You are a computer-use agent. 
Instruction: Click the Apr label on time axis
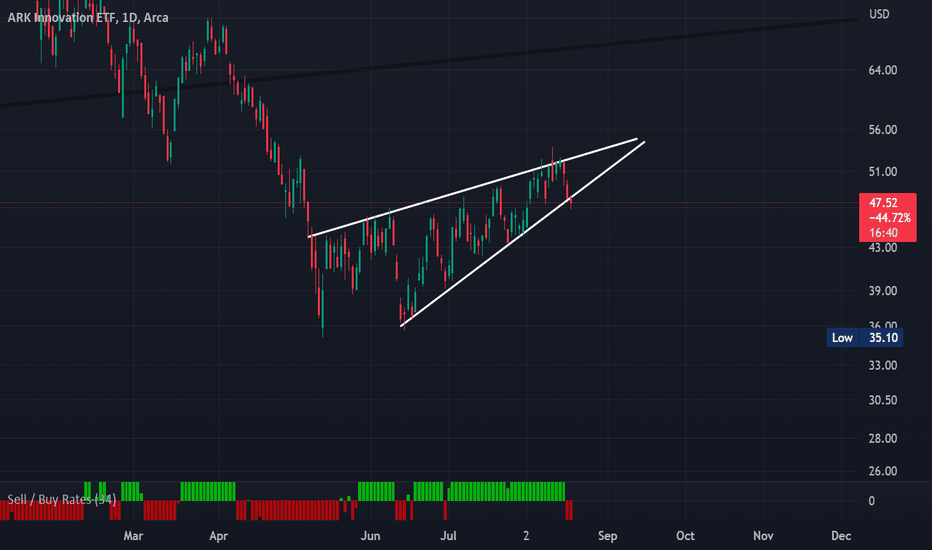point(219,536)
